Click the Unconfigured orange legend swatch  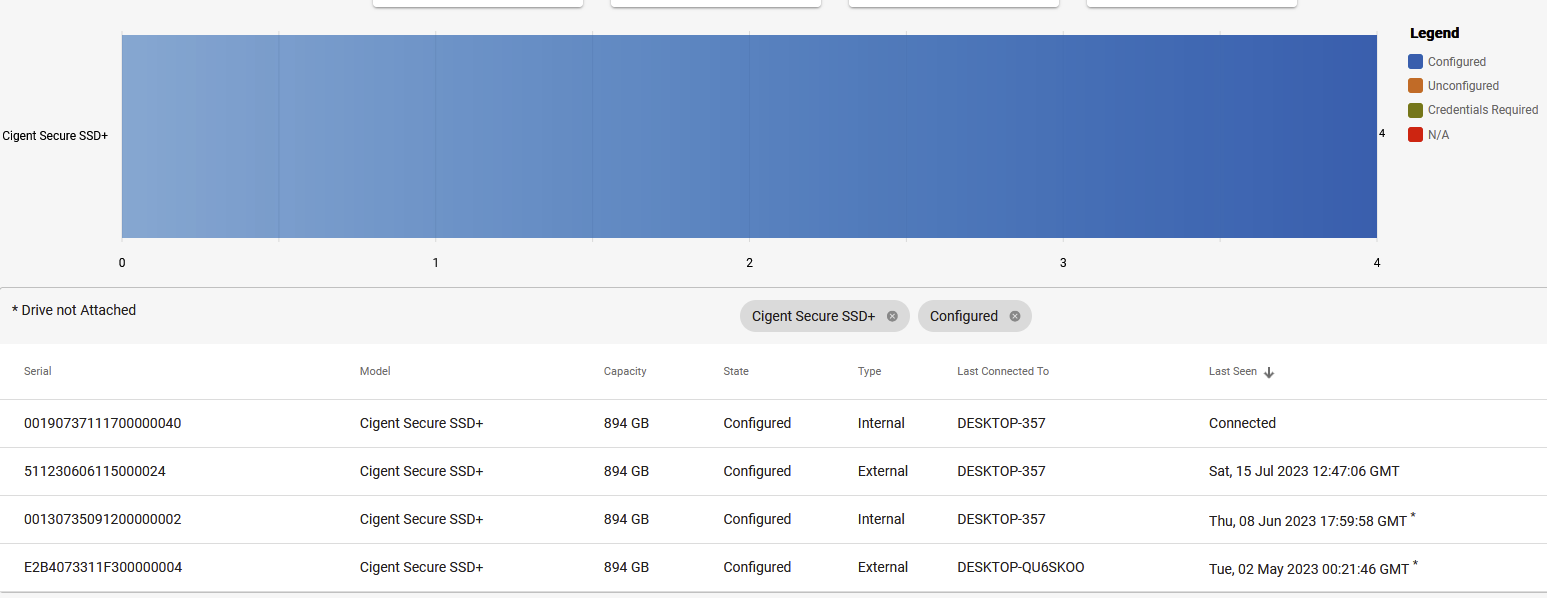tap(1415, 86)
